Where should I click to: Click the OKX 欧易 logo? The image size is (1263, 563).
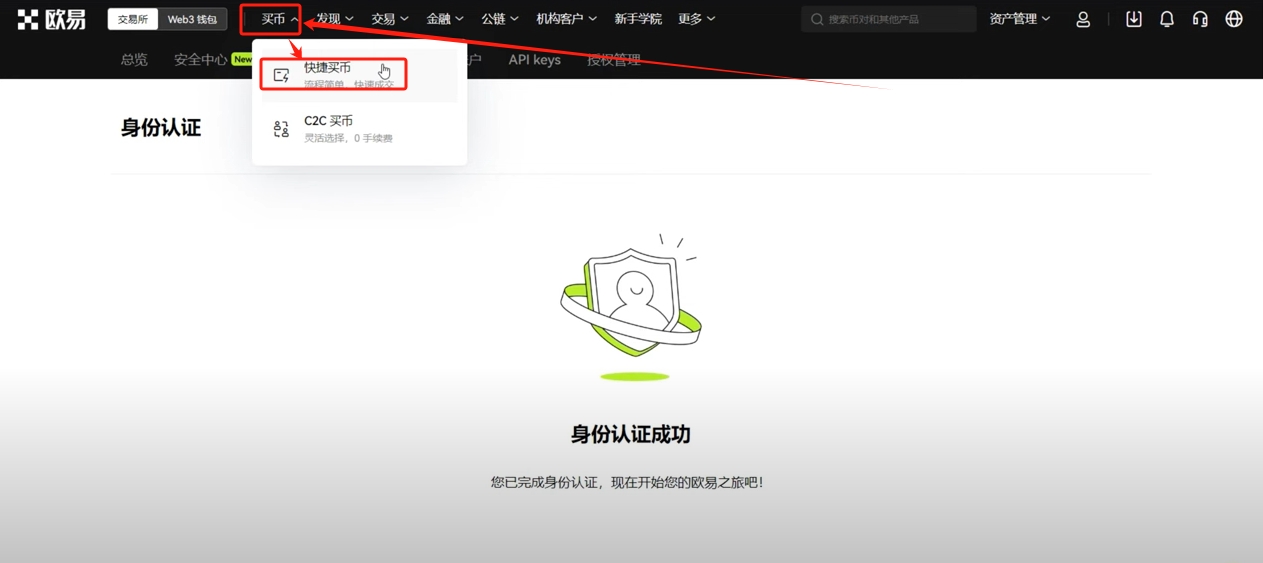point(52,19)
